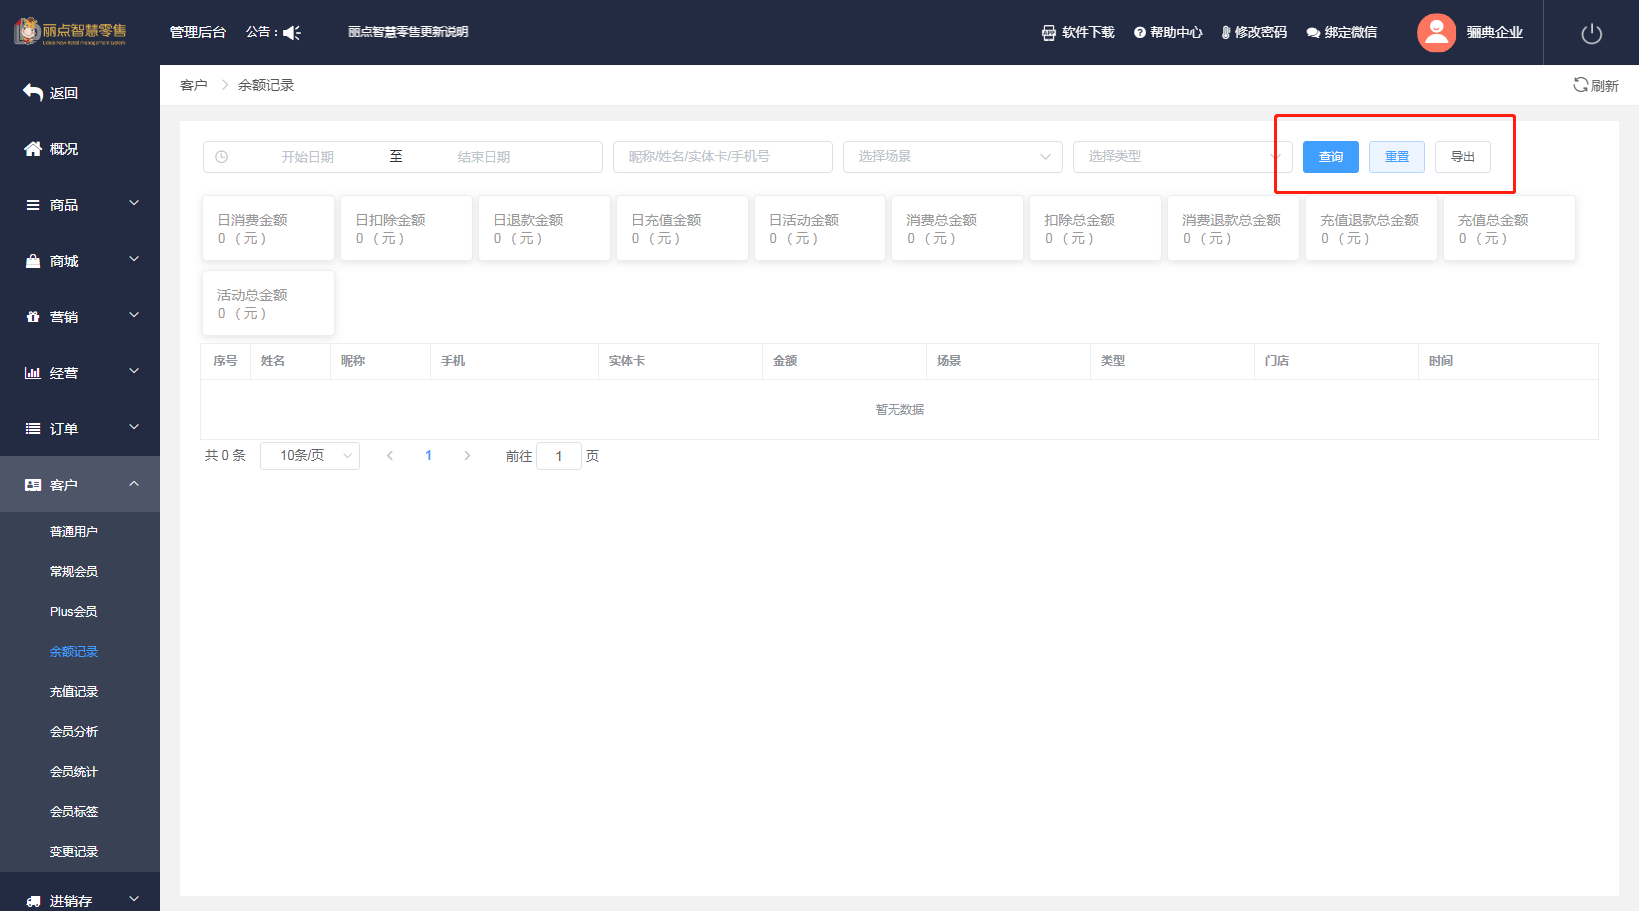
Task: Click the 客户 breadcrumb link
Action: coord(194,85)
